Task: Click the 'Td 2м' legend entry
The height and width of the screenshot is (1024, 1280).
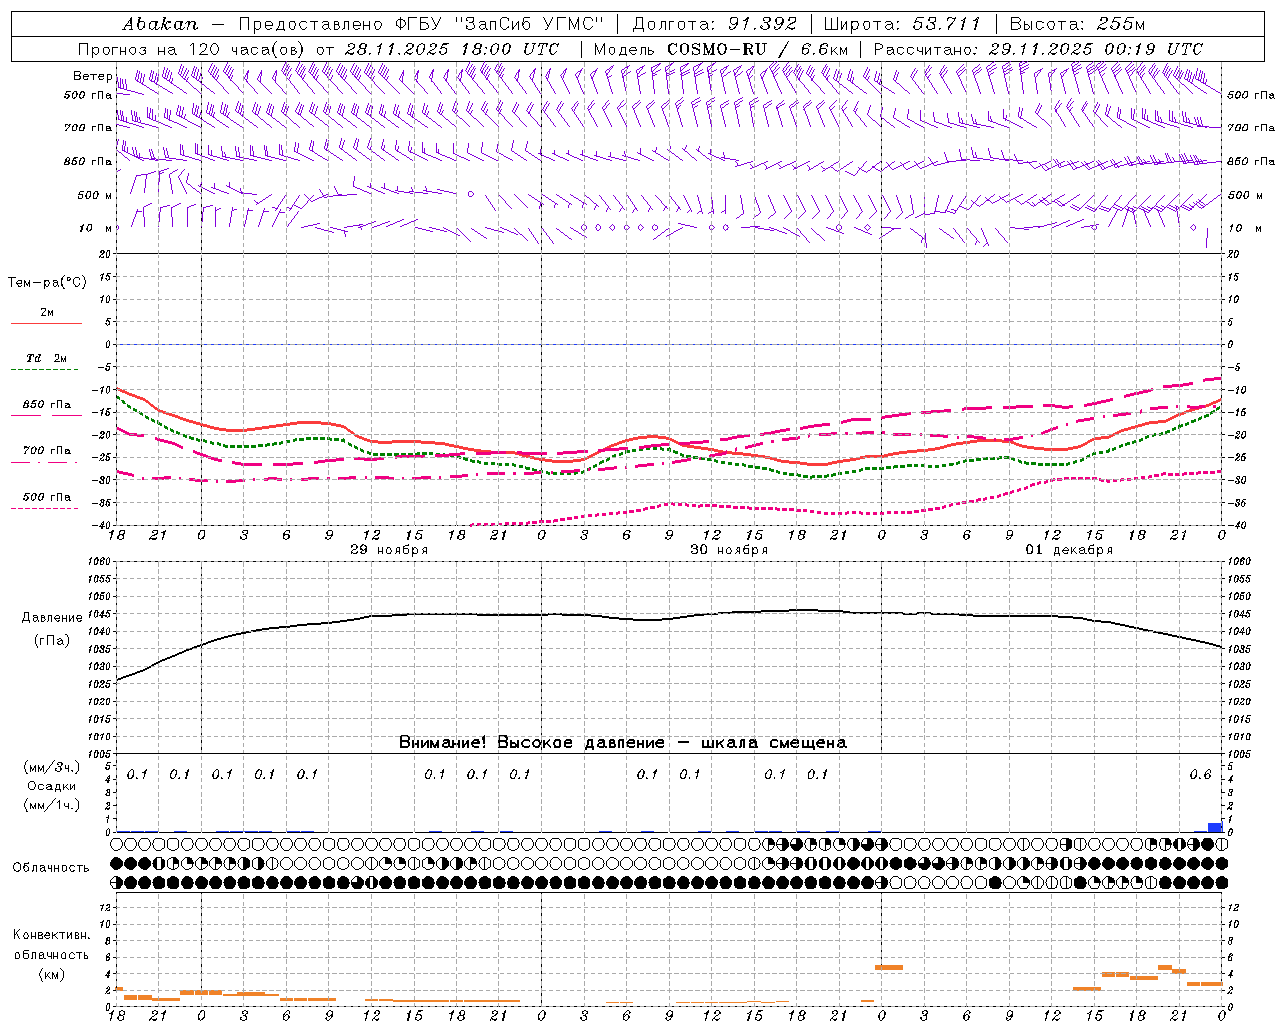Action: pos(46,358)
